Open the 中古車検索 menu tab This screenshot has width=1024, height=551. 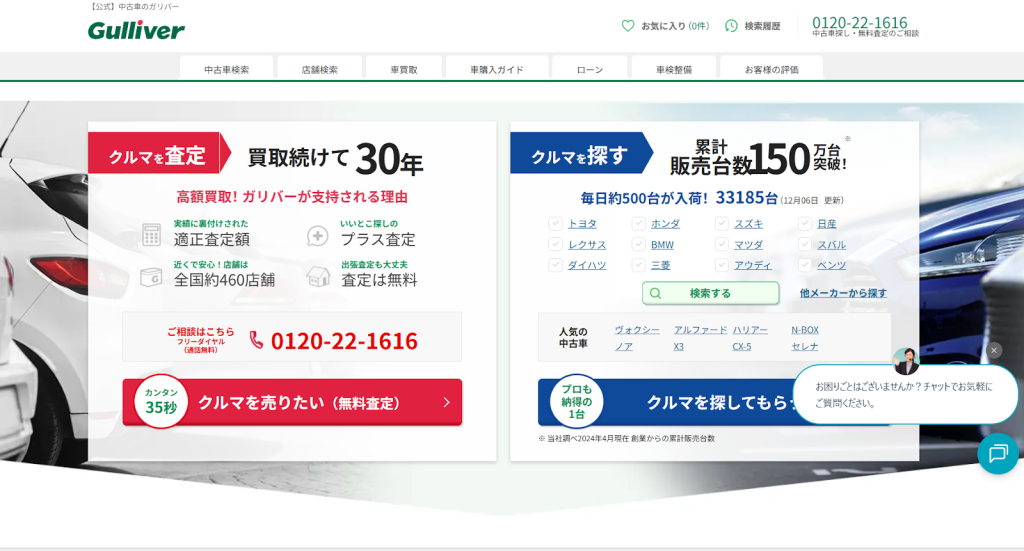click(x=226, y=69)
